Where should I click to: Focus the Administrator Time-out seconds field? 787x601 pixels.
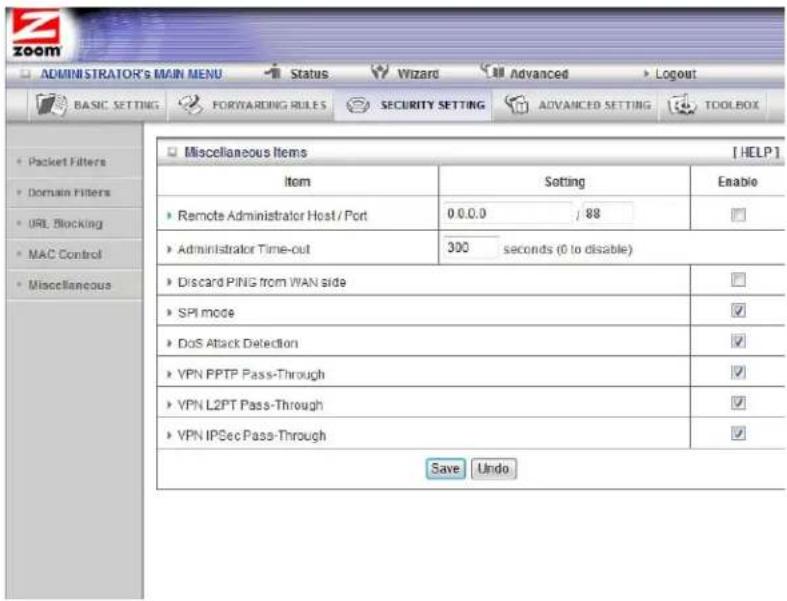pos(471,248)
